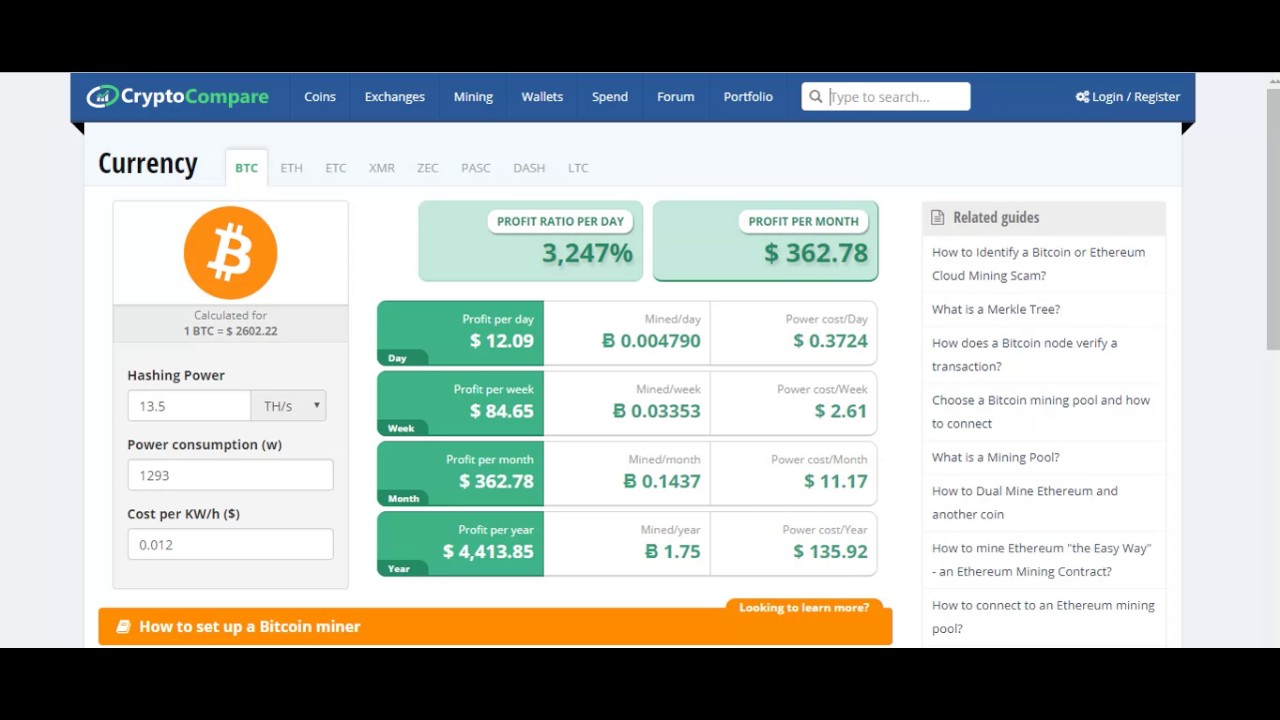Click the monthly profit $ 362.78 row cell

click(460, 473)
